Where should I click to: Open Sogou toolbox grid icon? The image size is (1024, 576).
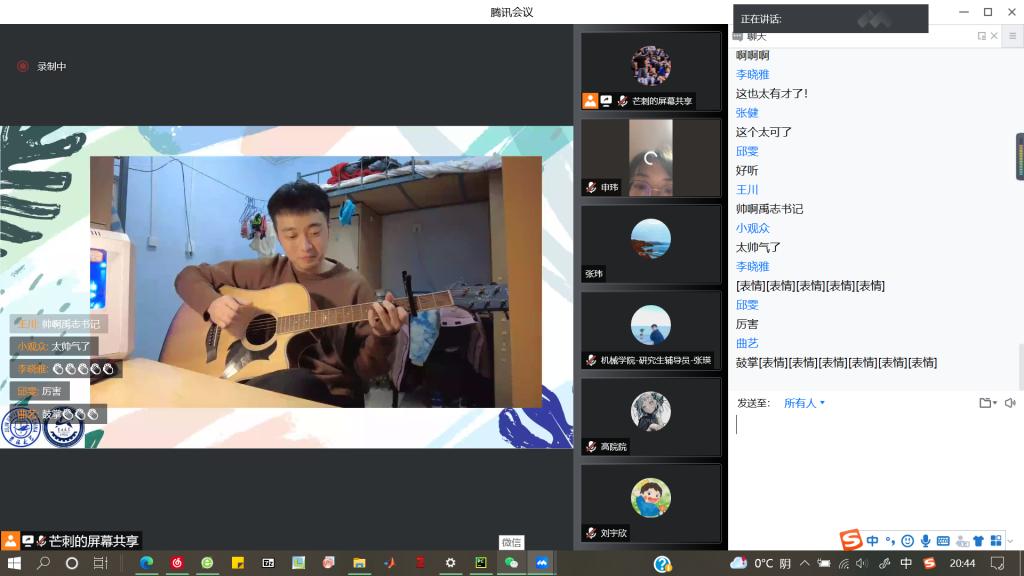995,541
